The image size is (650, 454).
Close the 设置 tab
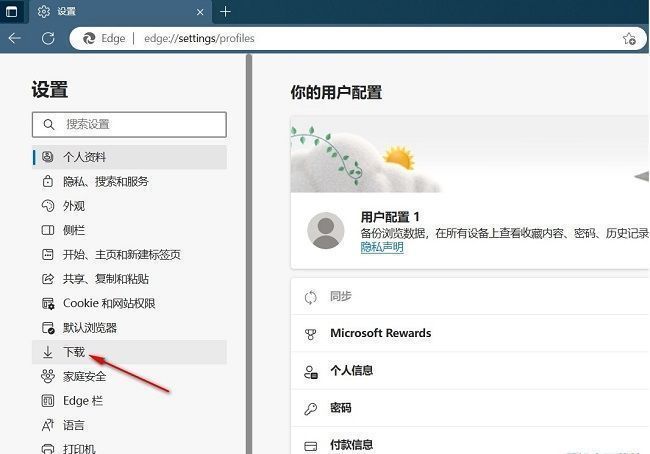click(200, 12)
